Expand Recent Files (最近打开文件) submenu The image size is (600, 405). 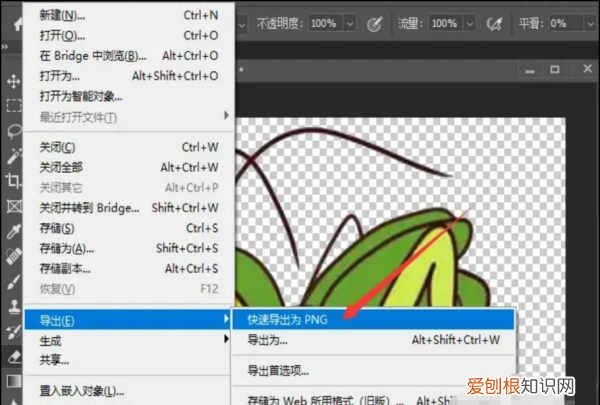pos(129,117)
